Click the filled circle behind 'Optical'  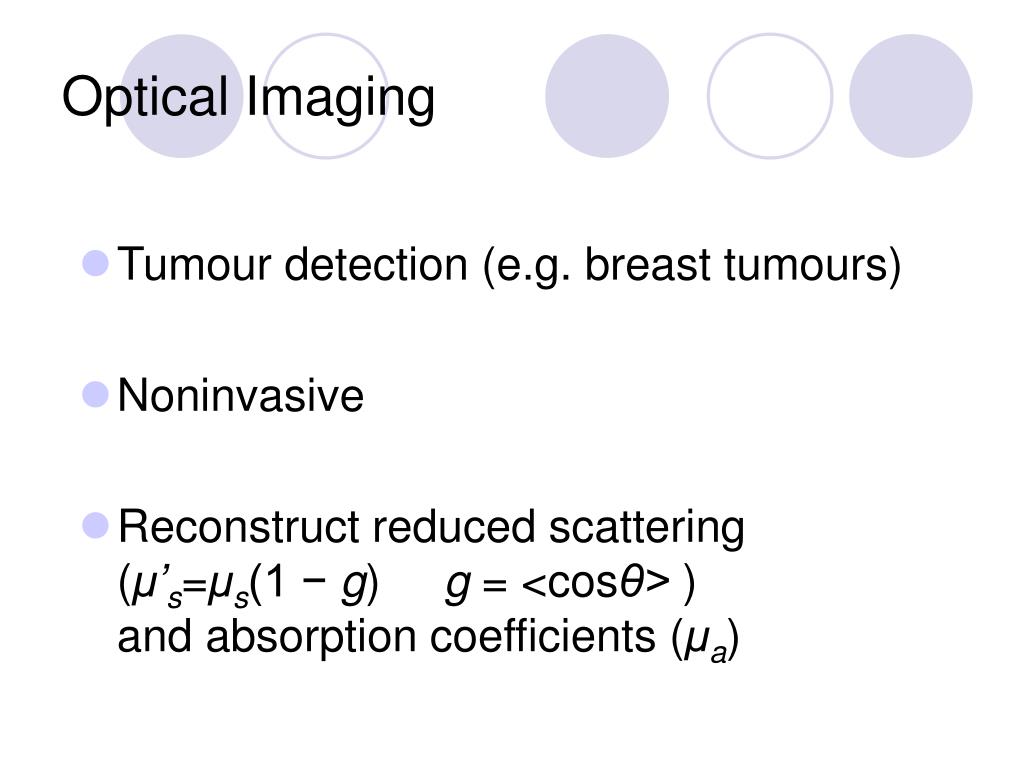click(x=182, y=96)
